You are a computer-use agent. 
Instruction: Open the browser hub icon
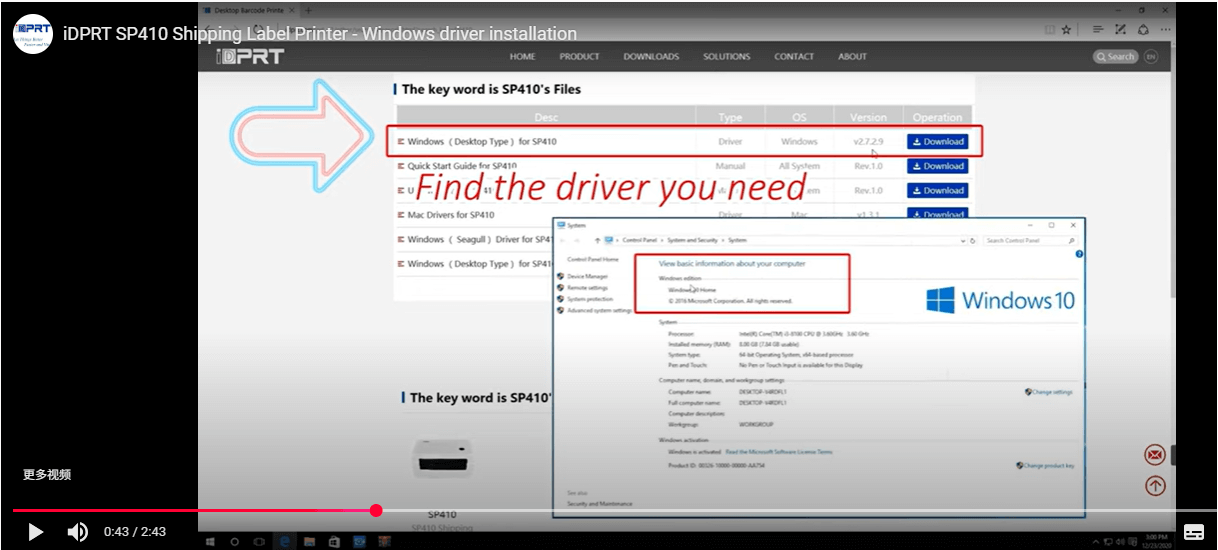(1098, 30)
